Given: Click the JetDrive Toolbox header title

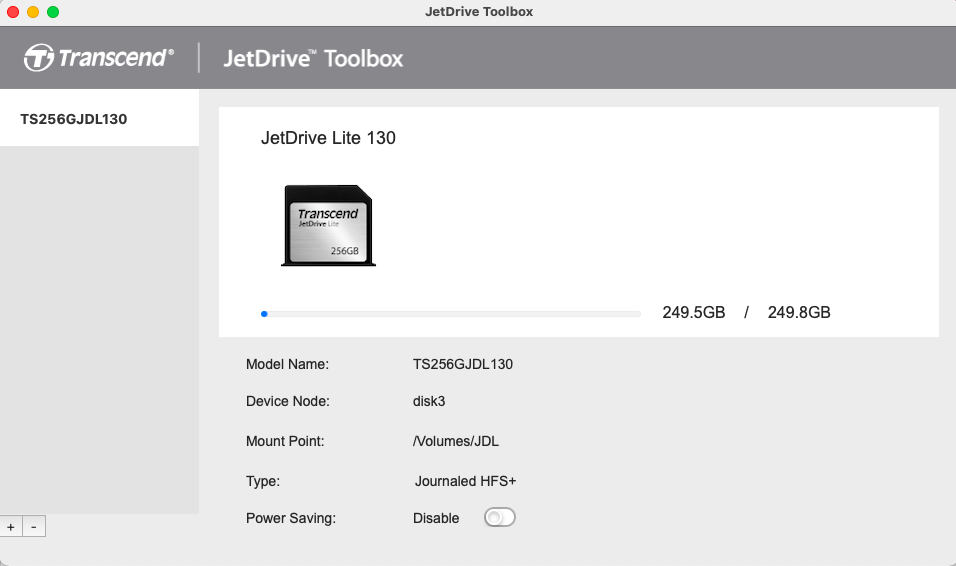Looking at the screenshot, I should (313, 59).
